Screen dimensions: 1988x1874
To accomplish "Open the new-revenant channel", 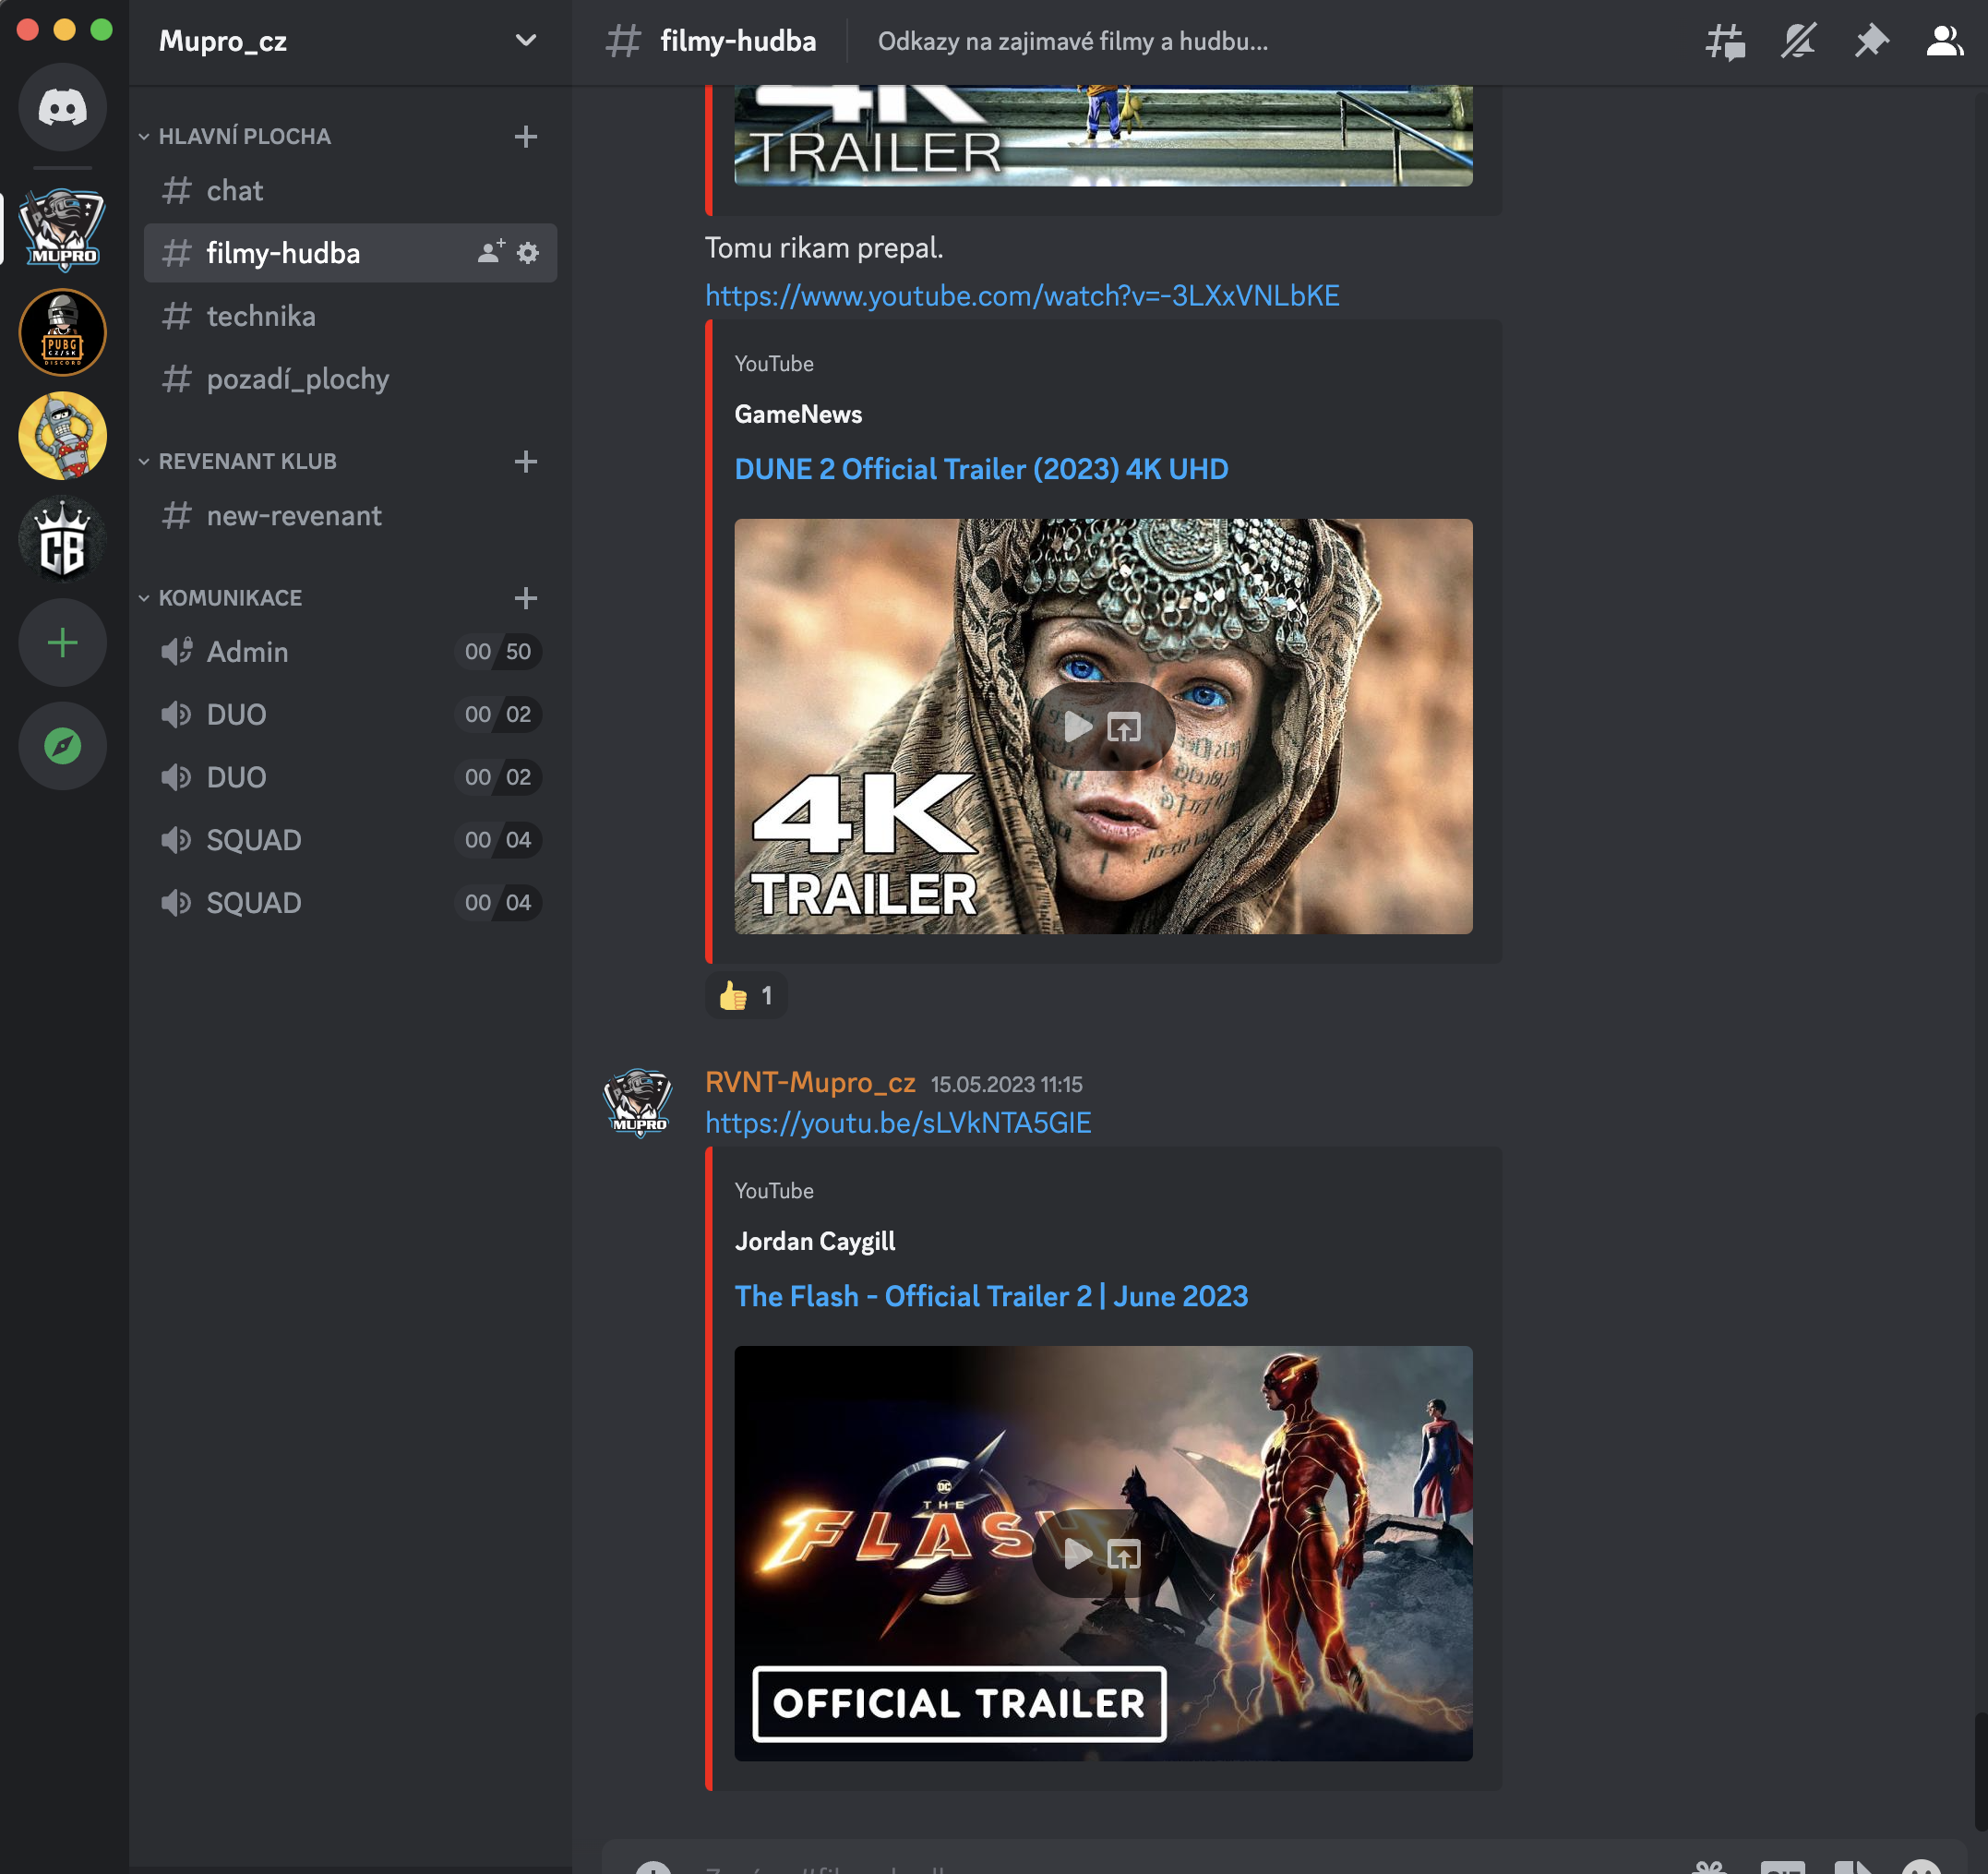I will point(350,516).
